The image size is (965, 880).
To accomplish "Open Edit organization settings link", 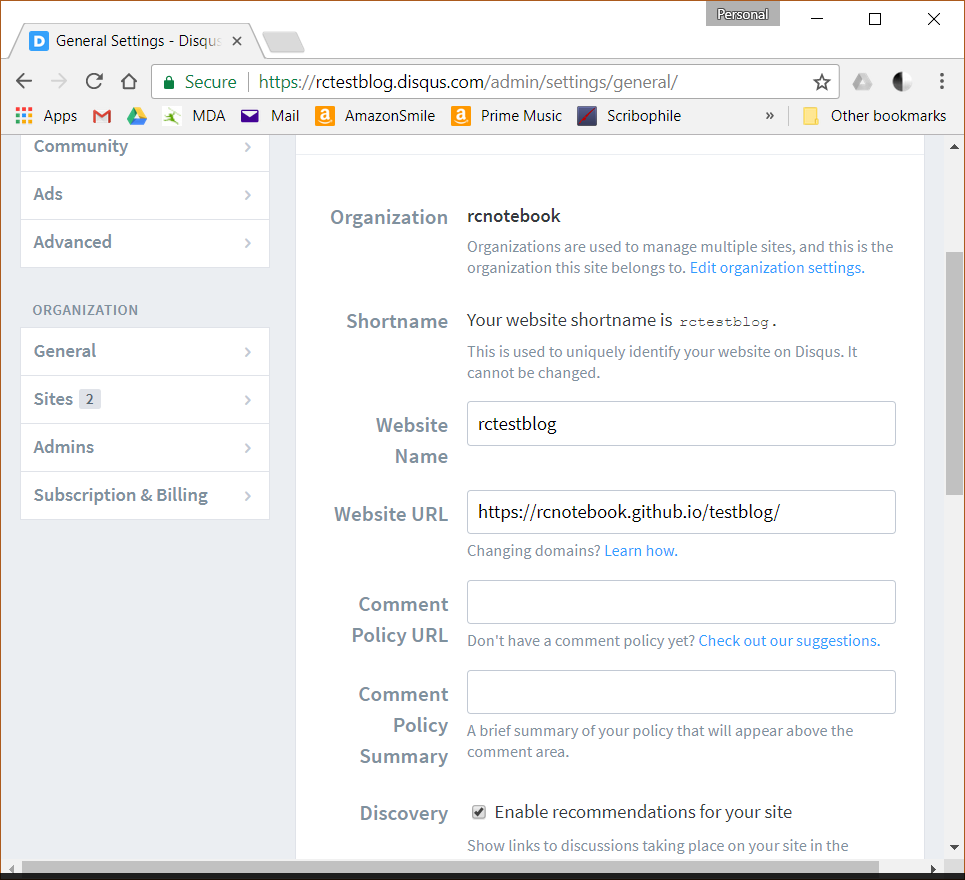I will coord(775,267).
